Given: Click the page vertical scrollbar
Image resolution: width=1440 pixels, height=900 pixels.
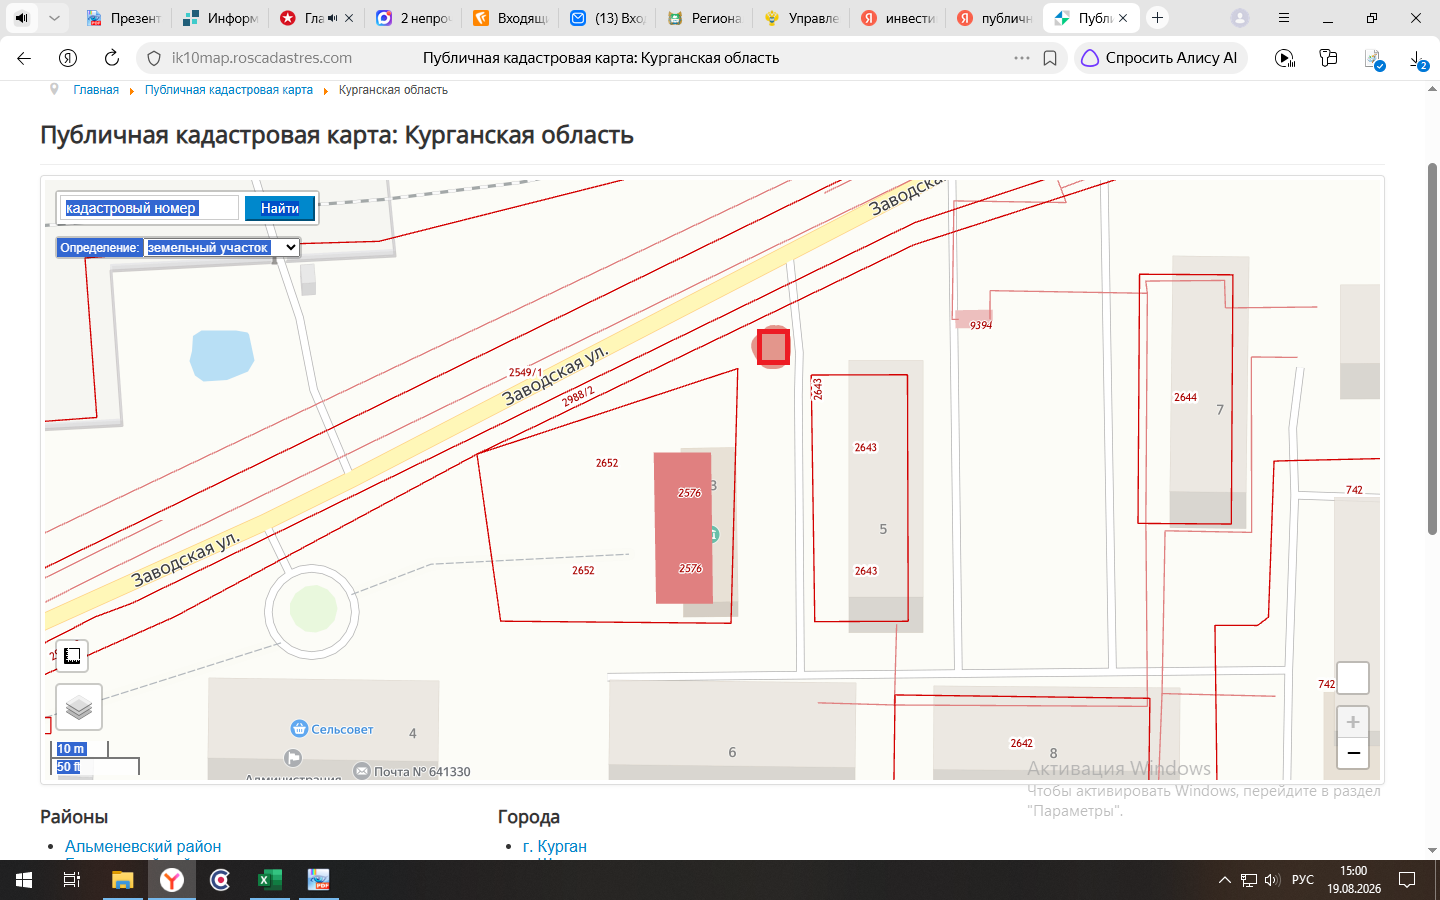Looking at the screenshot, I should (1432, 350).
